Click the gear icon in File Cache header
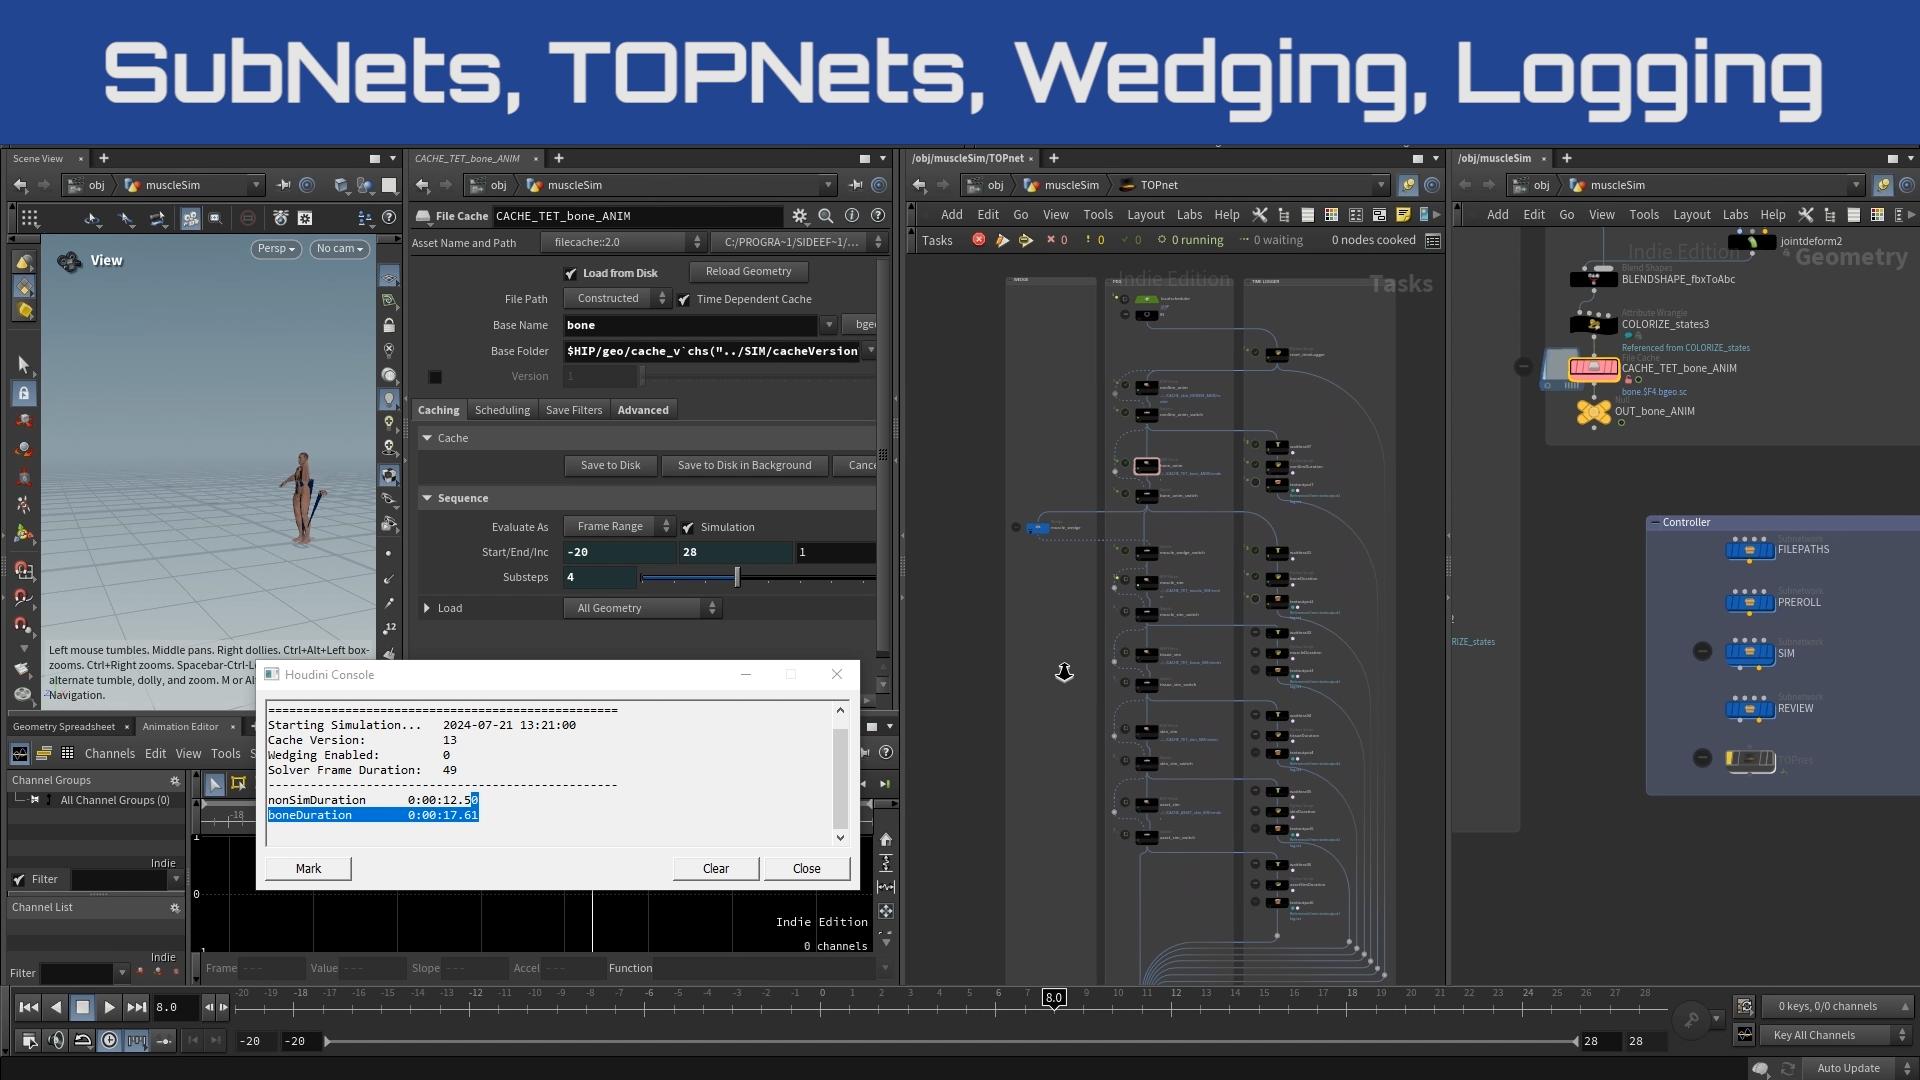The width and height of the screenshot is (1920, 1080). pos(799,216)
